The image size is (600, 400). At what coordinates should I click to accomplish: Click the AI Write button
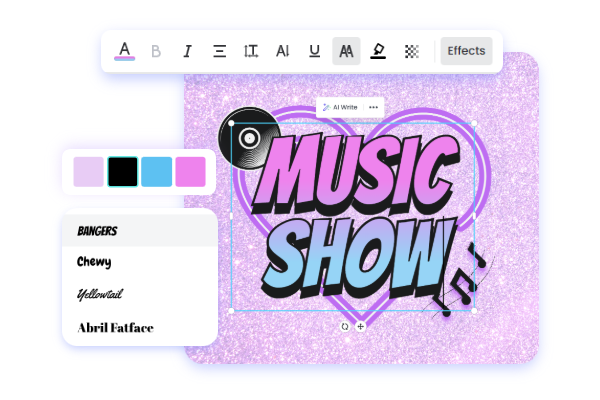(x=338, y=107)
